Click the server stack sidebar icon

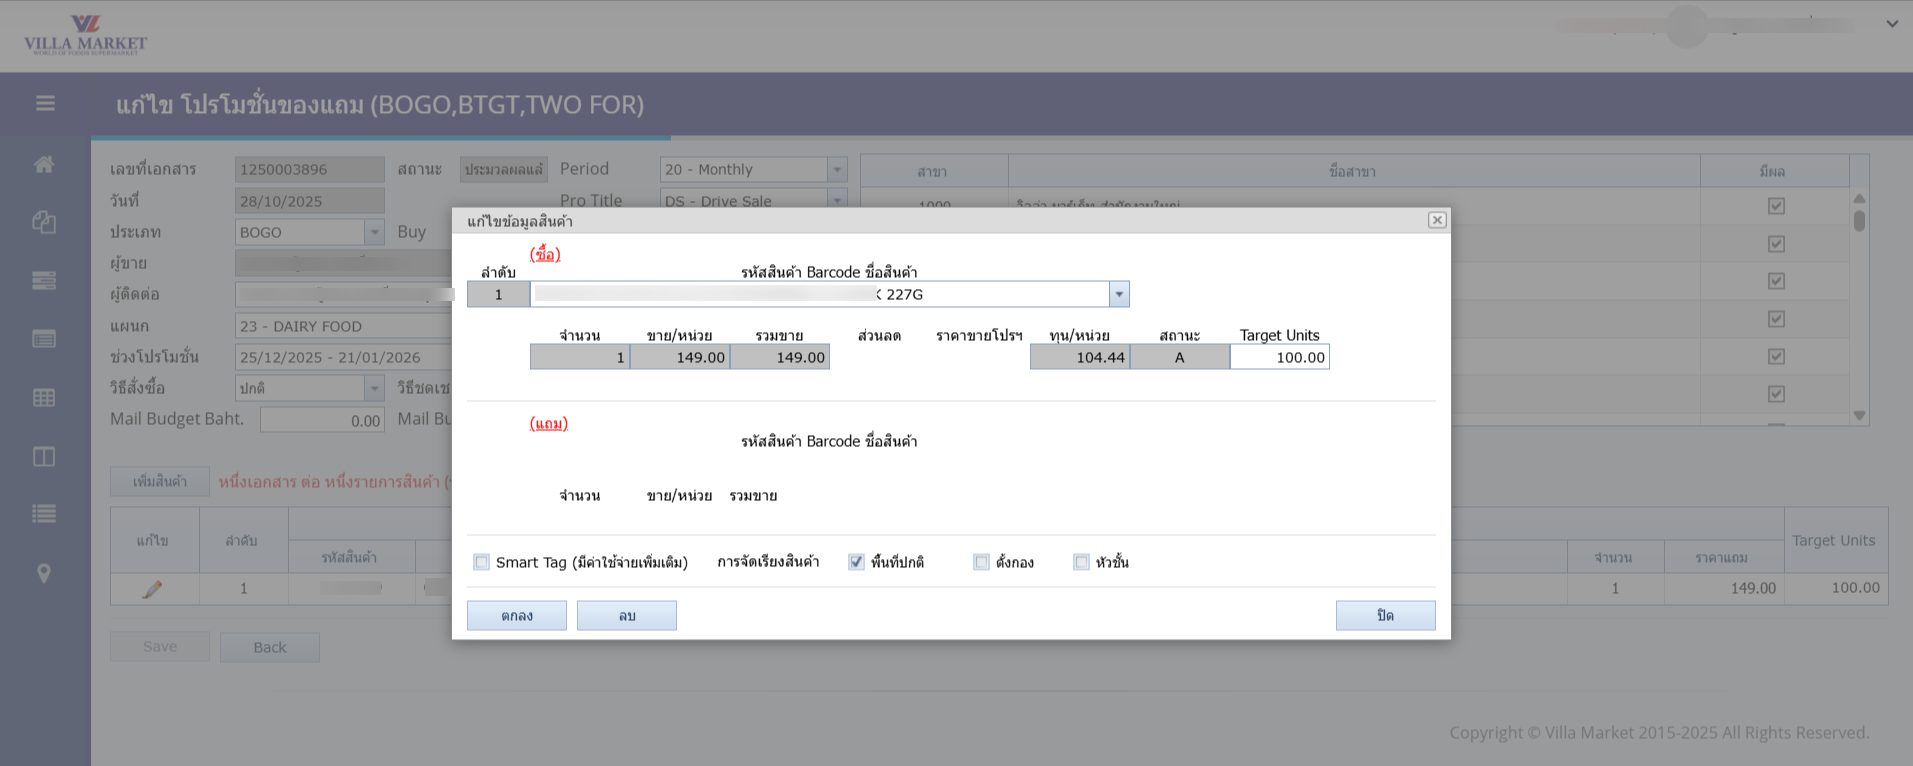tap(44, 281)
